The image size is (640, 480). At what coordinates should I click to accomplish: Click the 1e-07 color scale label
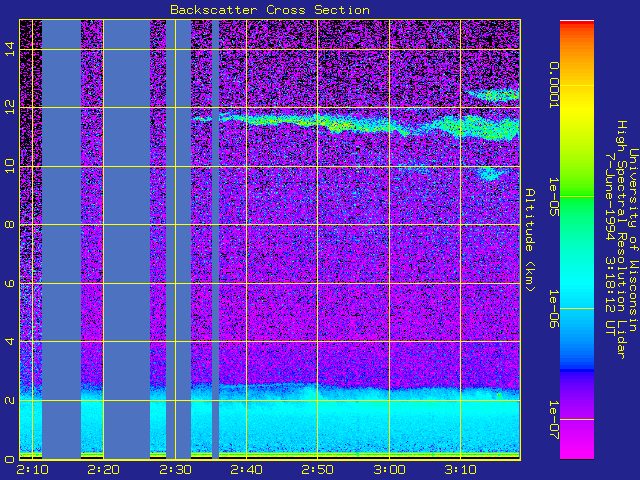[553, 420]
